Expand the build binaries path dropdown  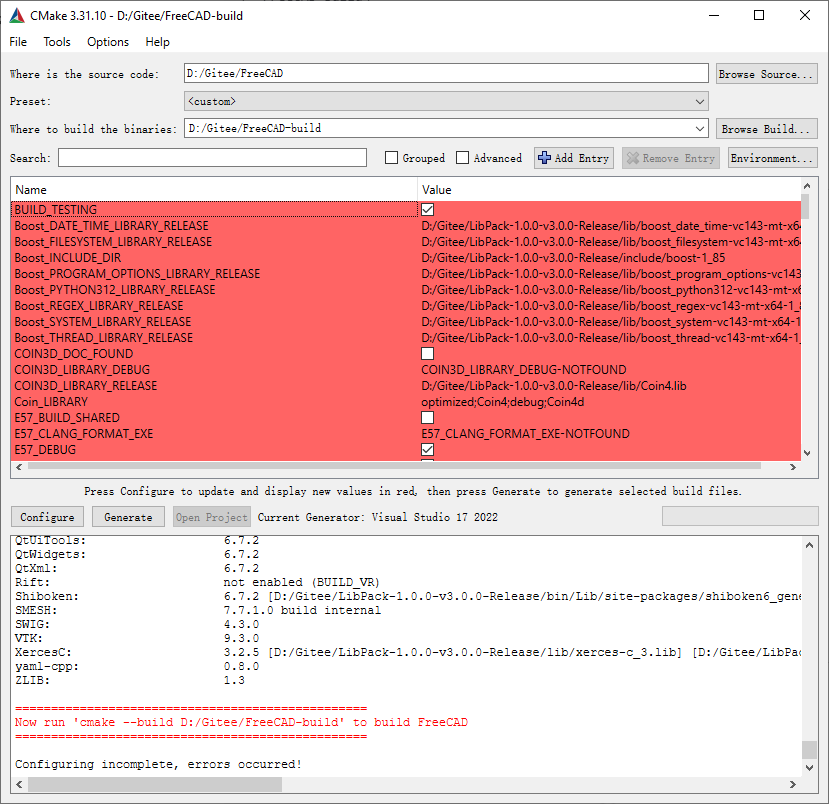click(699, 128)
